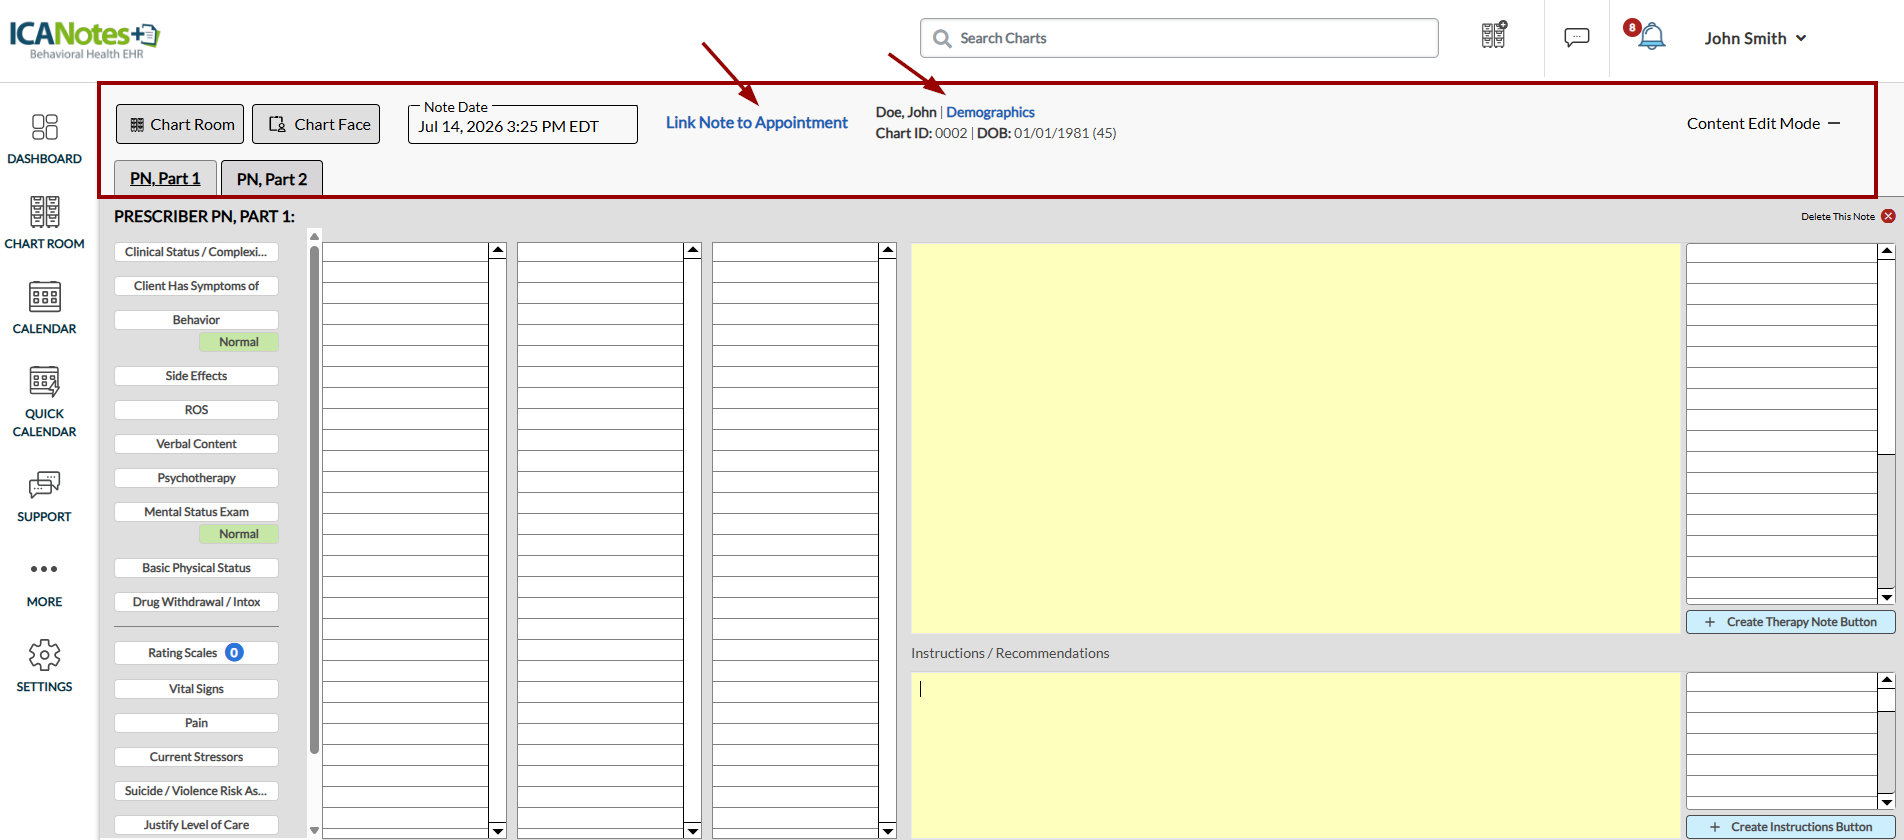This screenshot has width=1904, height=840.
Task: Click down arrow of first list column
Action: click(497, 830)
